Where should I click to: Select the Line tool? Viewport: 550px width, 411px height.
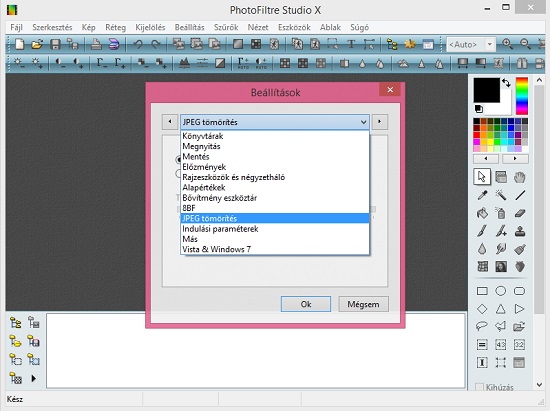pos(520,195)
